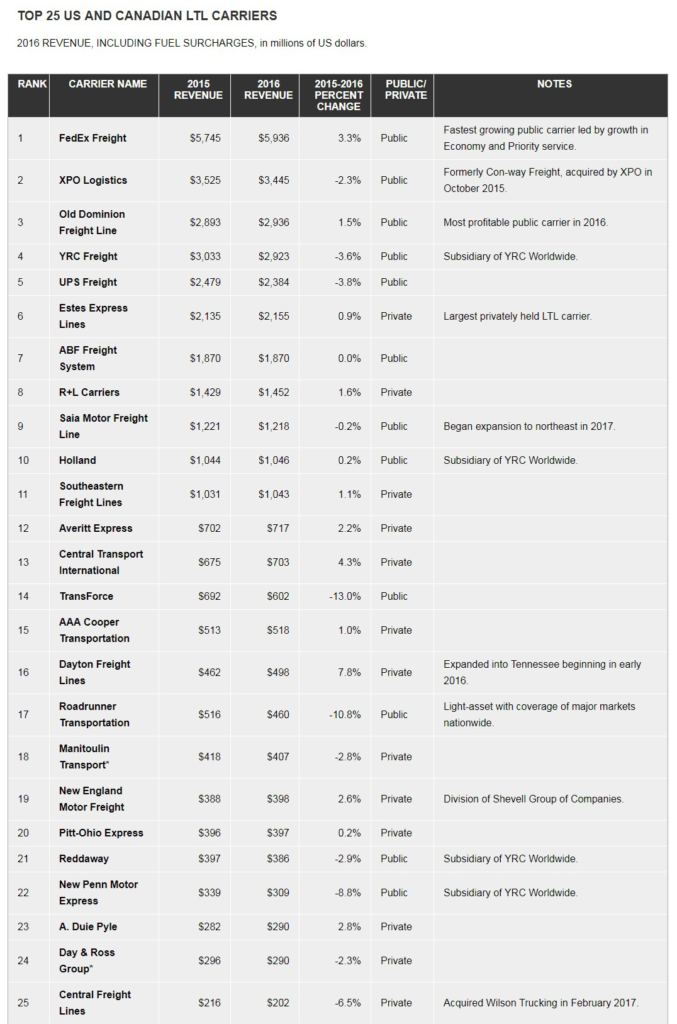Select the TransForce carrier name
The width and height of the screenshot is (677, 1024).
tap(86, 596)
